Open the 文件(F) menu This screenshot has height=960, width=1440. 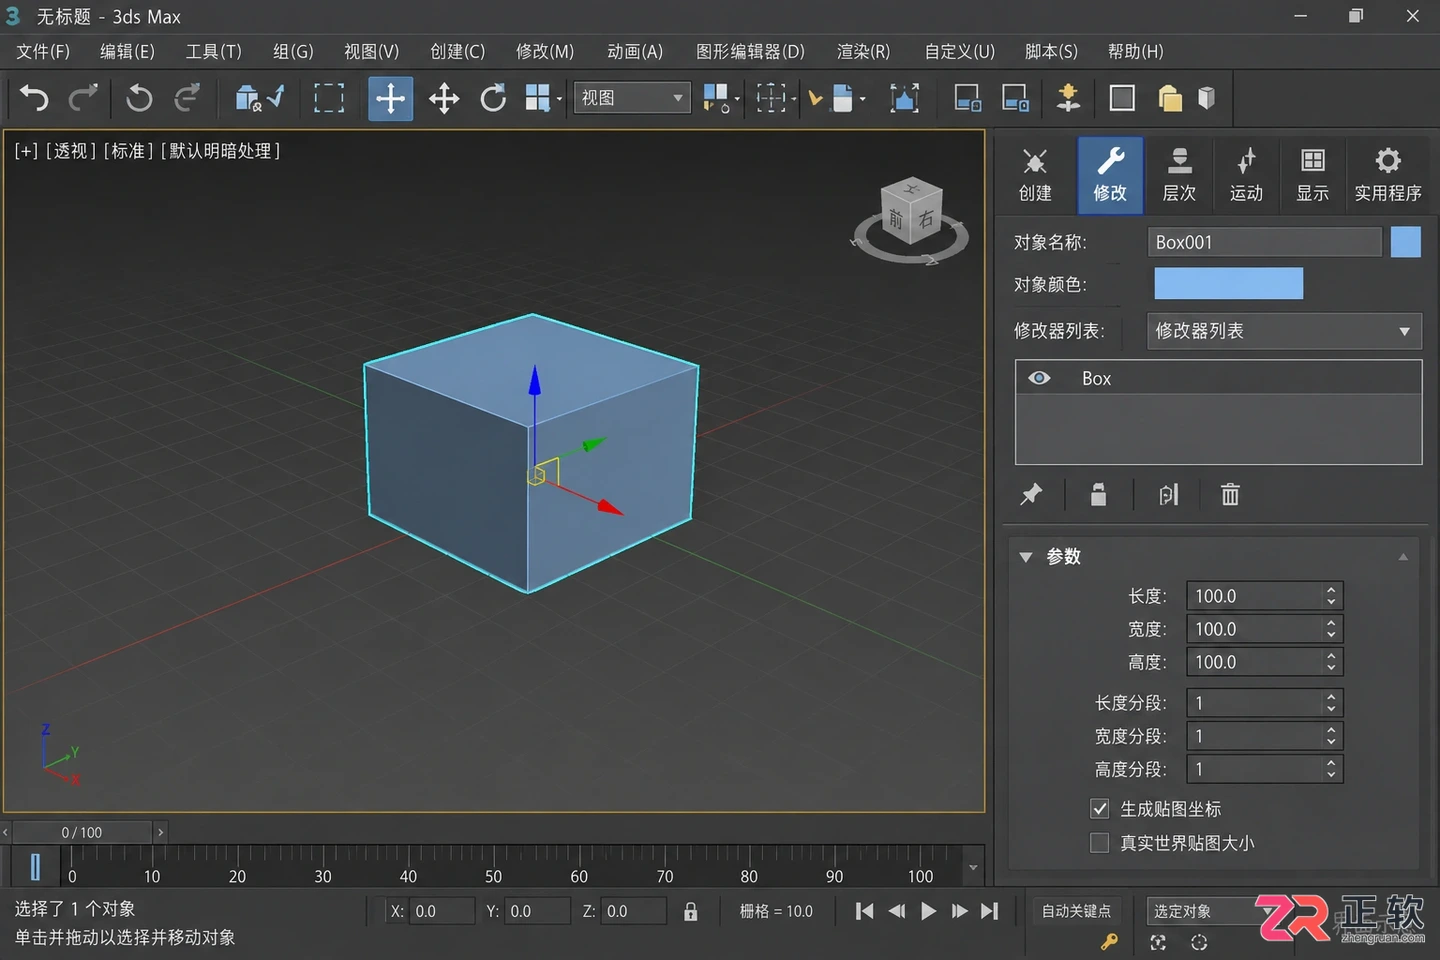[43, 51]
